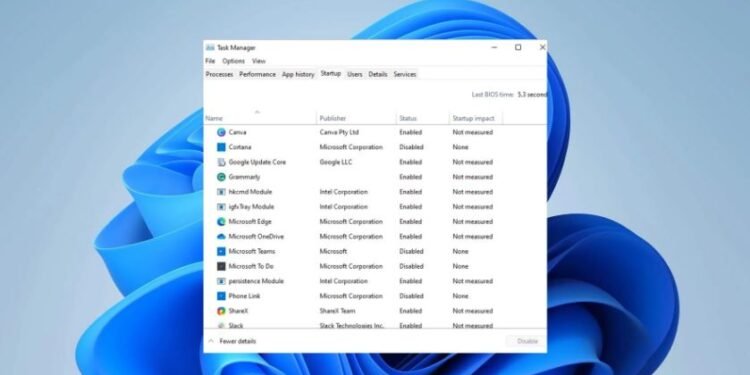Viewport: 750px width, 375px height.
Task: Click the Last BIOS time value
Action: (x=532, y=95)
